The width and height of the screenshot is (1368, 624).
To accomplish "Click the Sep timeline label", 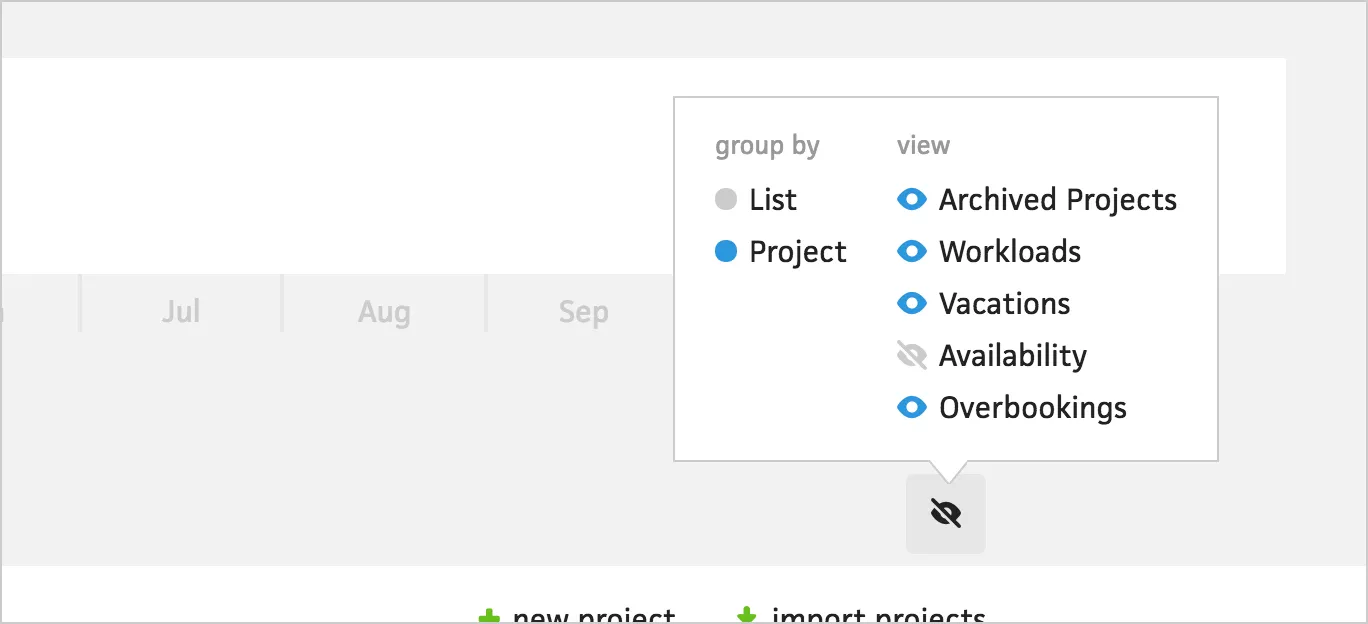I will [583, 311].
